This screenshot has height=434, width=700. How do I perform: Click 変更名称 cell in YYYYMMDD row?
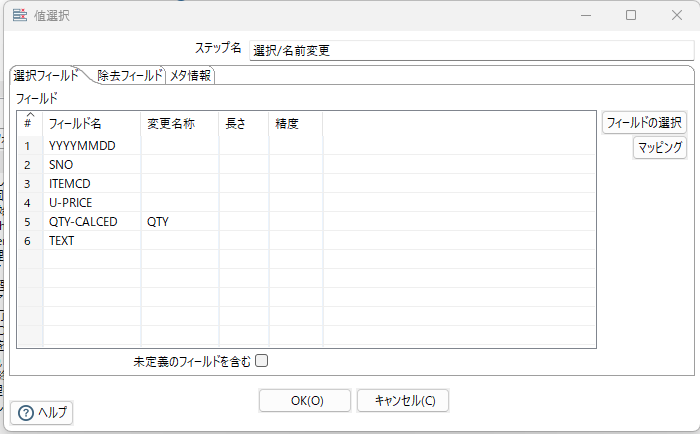point(180,146)
